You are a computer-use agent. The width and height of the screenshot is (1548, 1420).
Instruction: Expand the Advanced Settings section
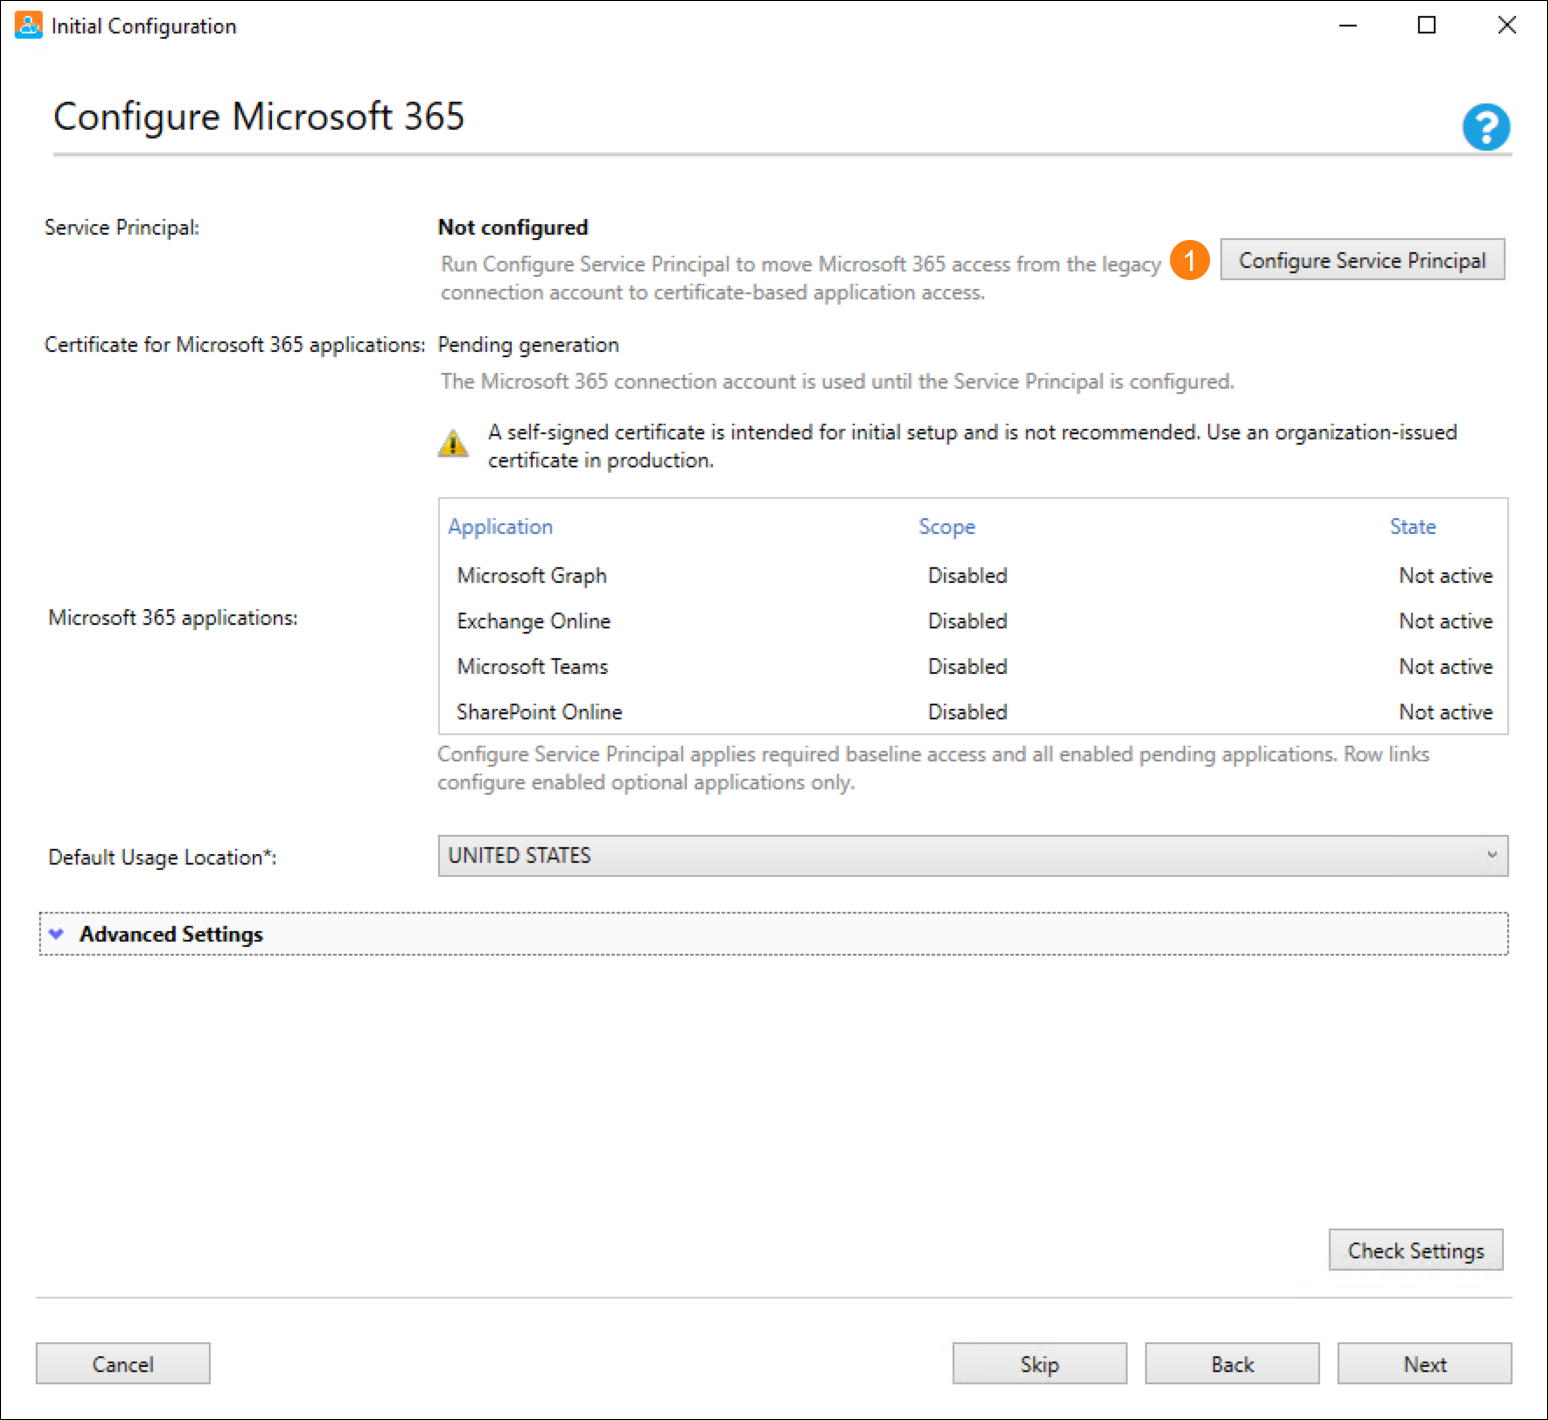pos(773,934)
